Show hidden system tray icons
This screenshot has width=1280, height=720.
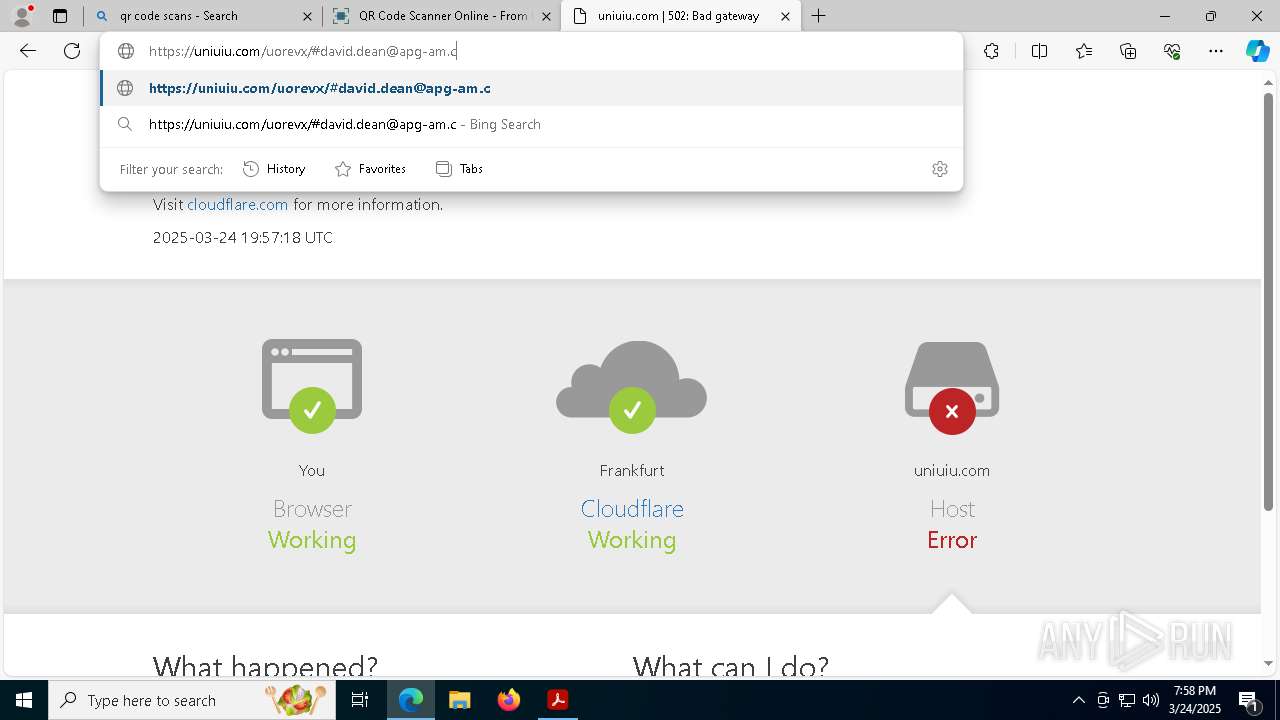[x=1078, y=700]
